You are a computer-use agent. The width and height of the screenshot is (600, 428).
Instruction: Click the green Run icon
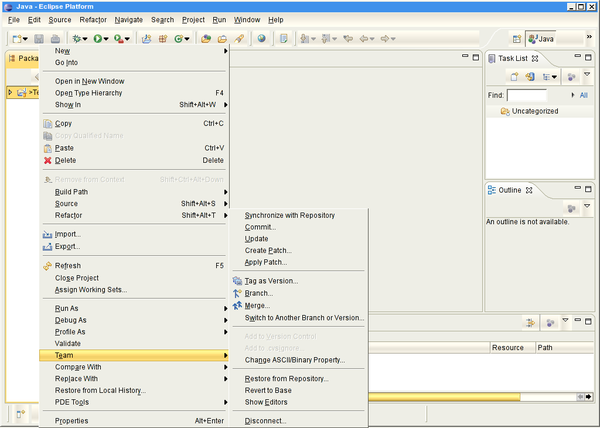(98, 39)
